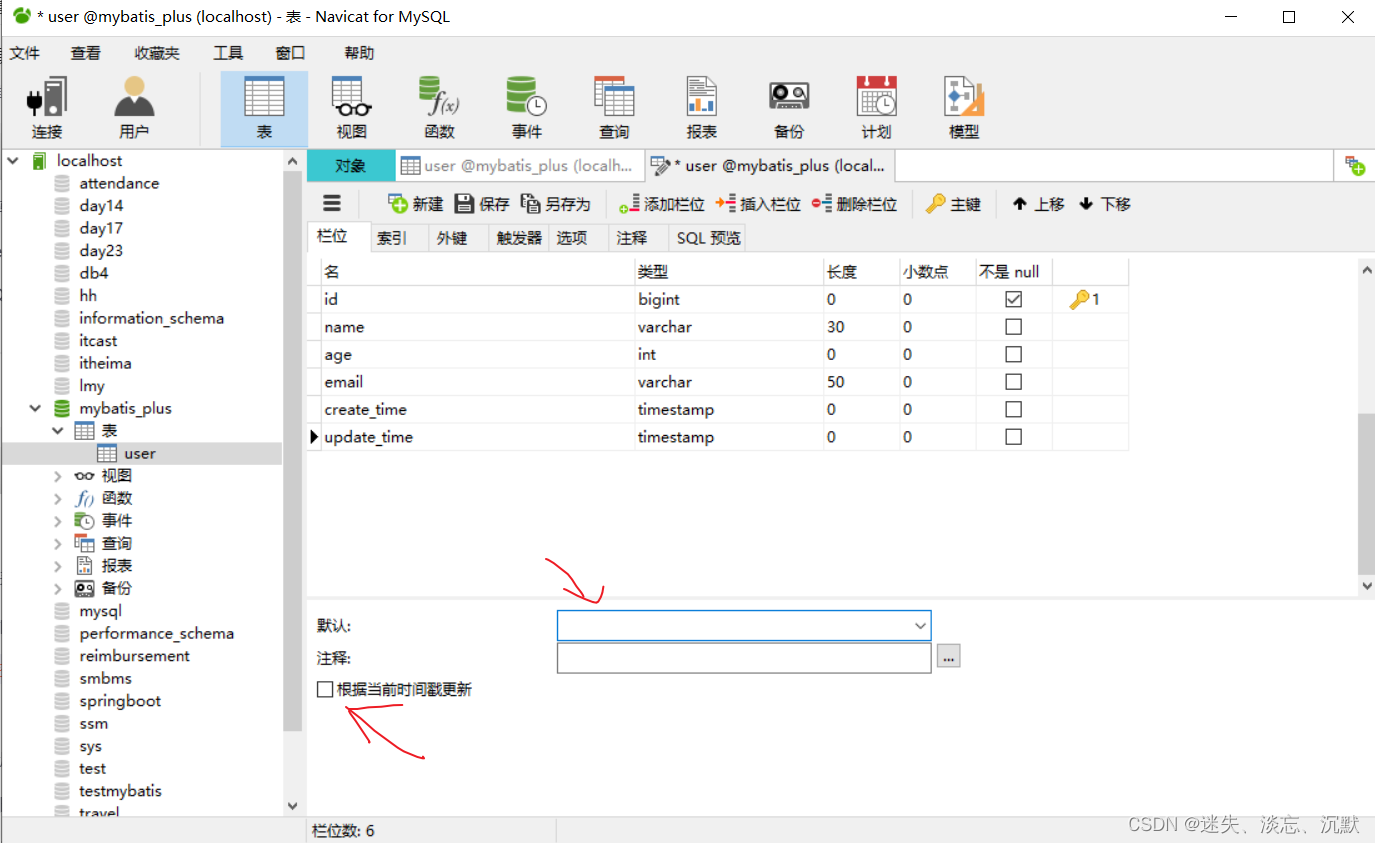Click the ... button beside 注释 field
1375x843 pixels.
point(948,657)
